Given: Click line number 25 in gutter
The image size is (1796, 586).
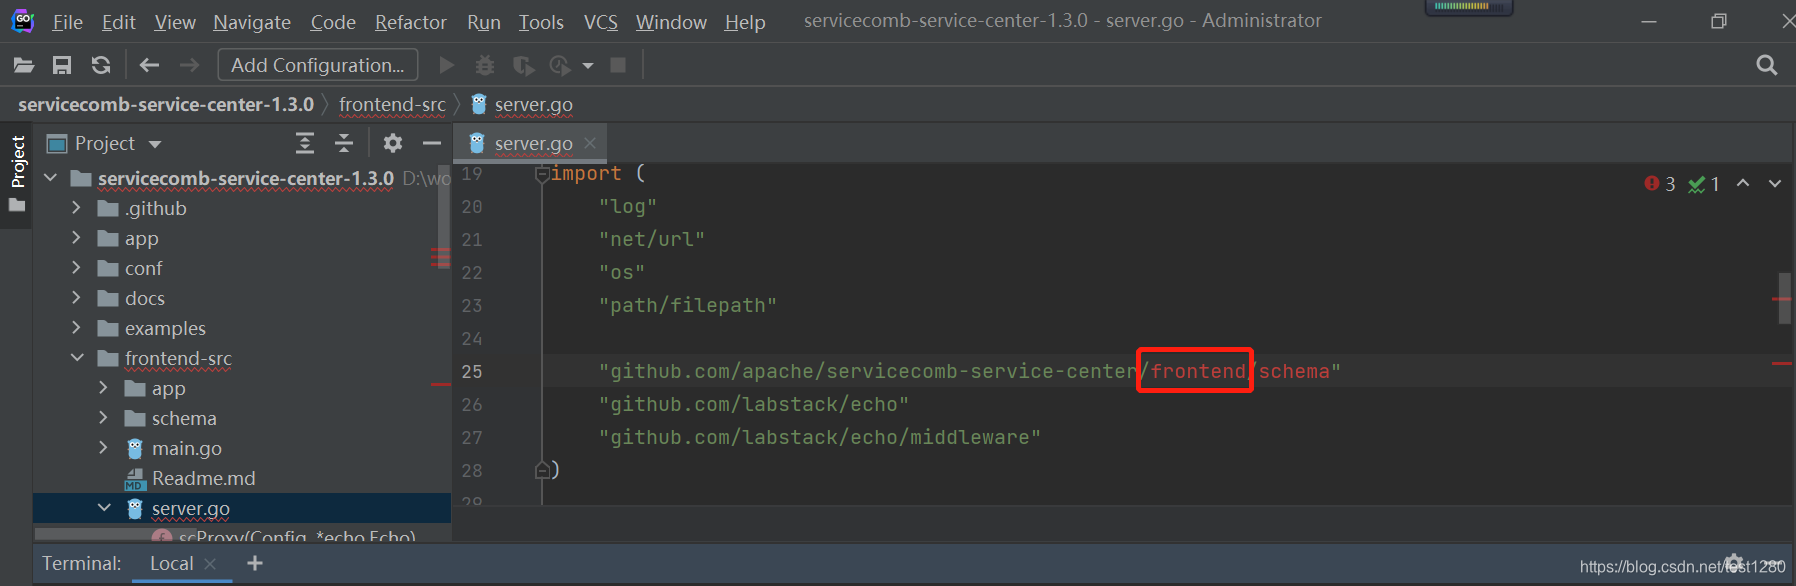Looking at the screenshot, I should [472, 371].
